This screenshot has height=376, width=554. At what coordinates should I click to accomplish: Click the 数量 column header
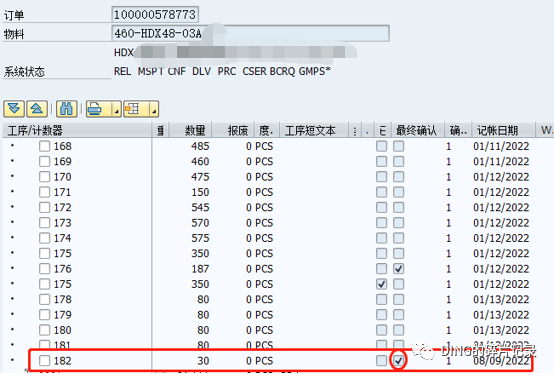191,130
